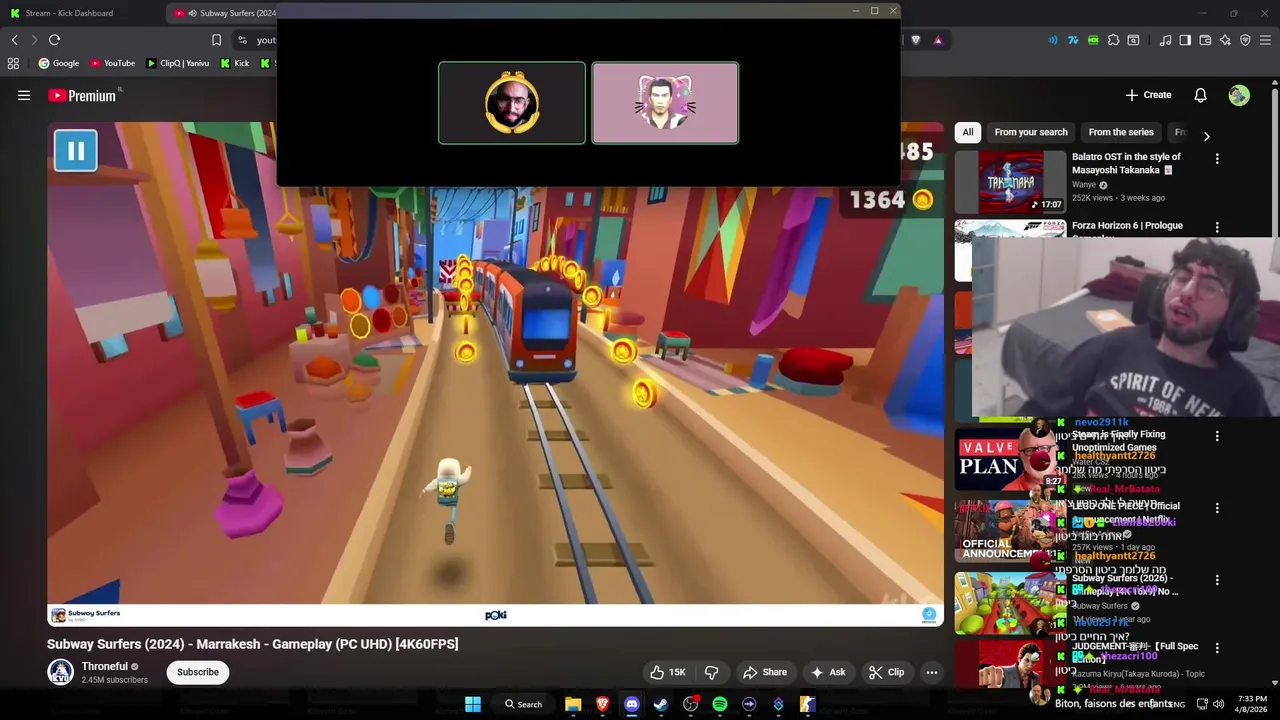
Task: Click the taskbar Search box
Action: pos(524,704)
